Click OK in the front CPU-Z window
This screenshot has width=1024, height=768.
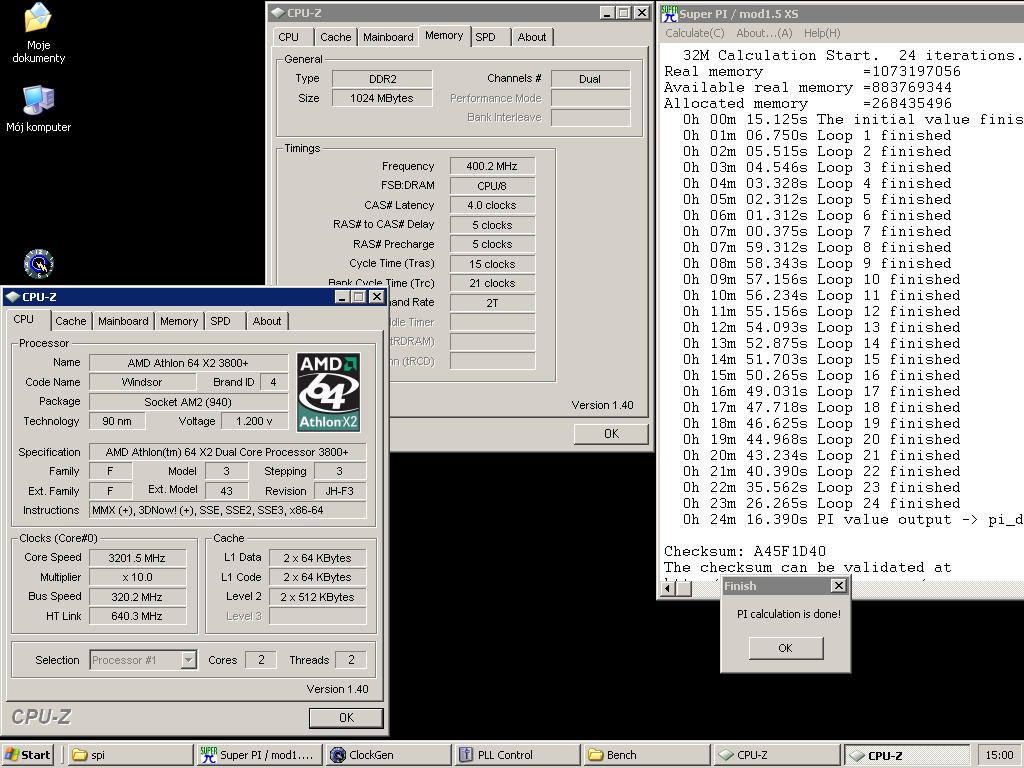click(x=346, y=718)
